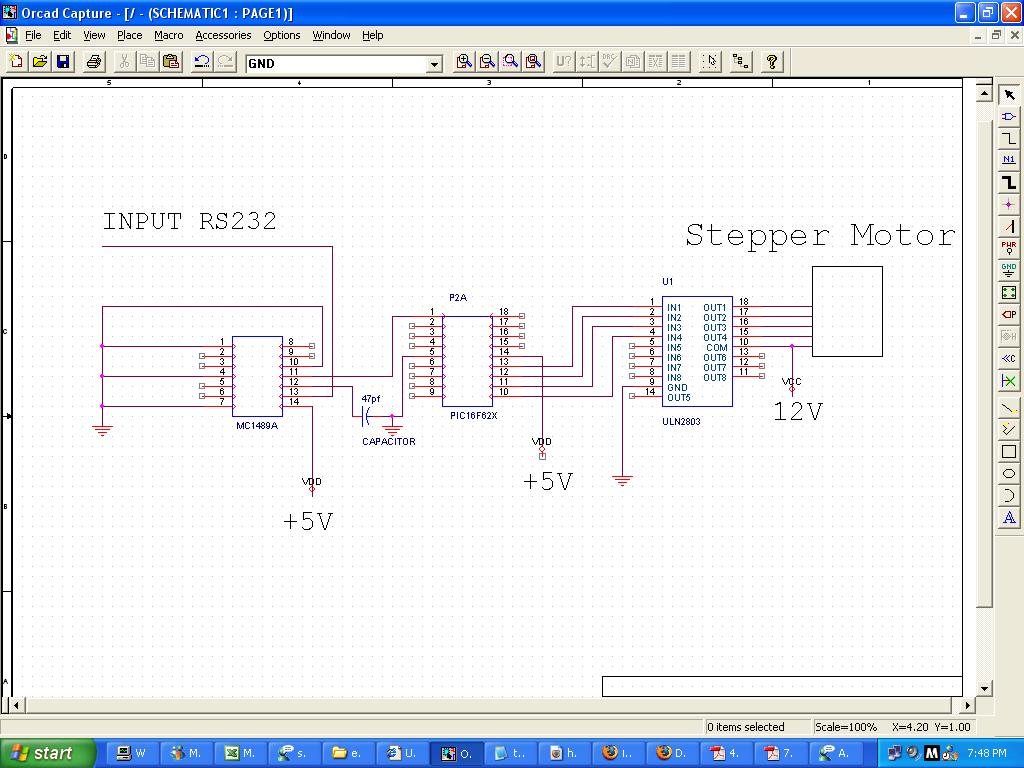Click the system tray clock 7:48 PM
This screenshot has height=768, width=1024.
pos(987,754)
